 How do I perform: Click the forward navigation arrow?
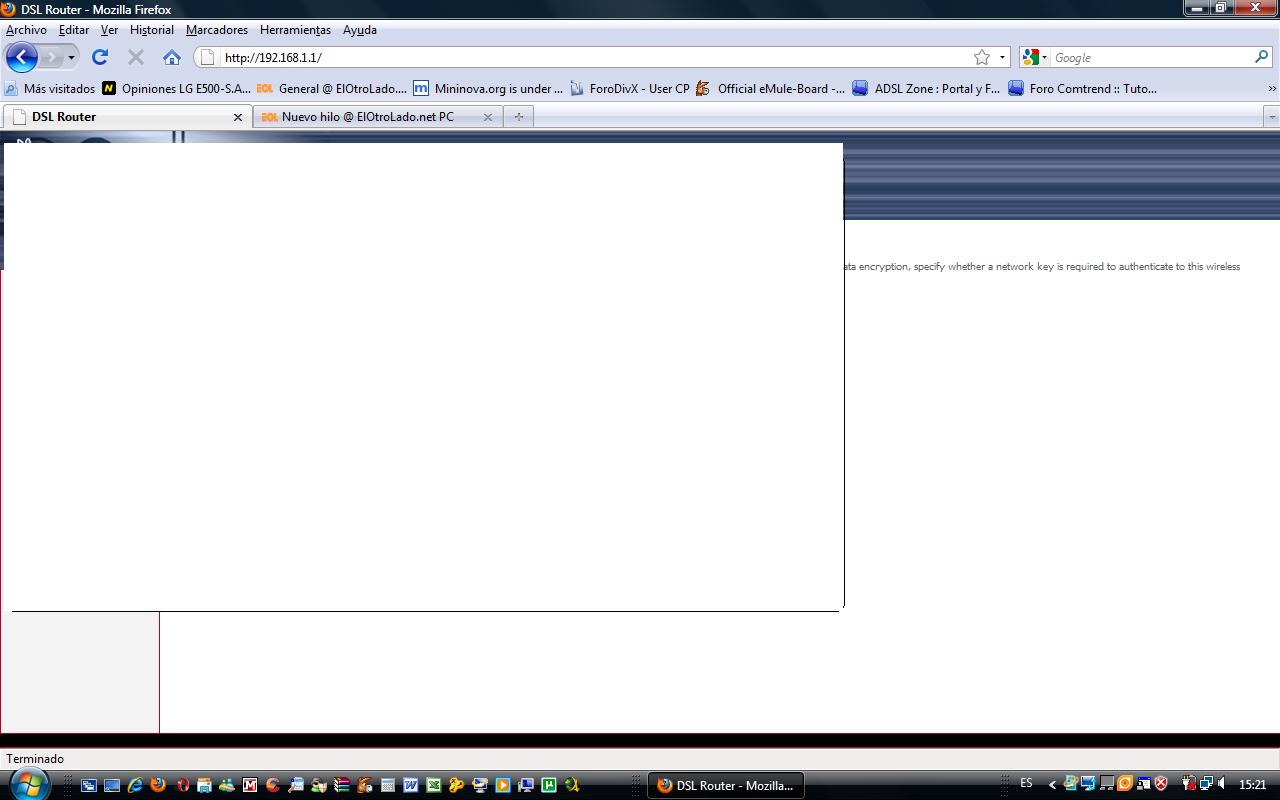[x=51, y=57]
